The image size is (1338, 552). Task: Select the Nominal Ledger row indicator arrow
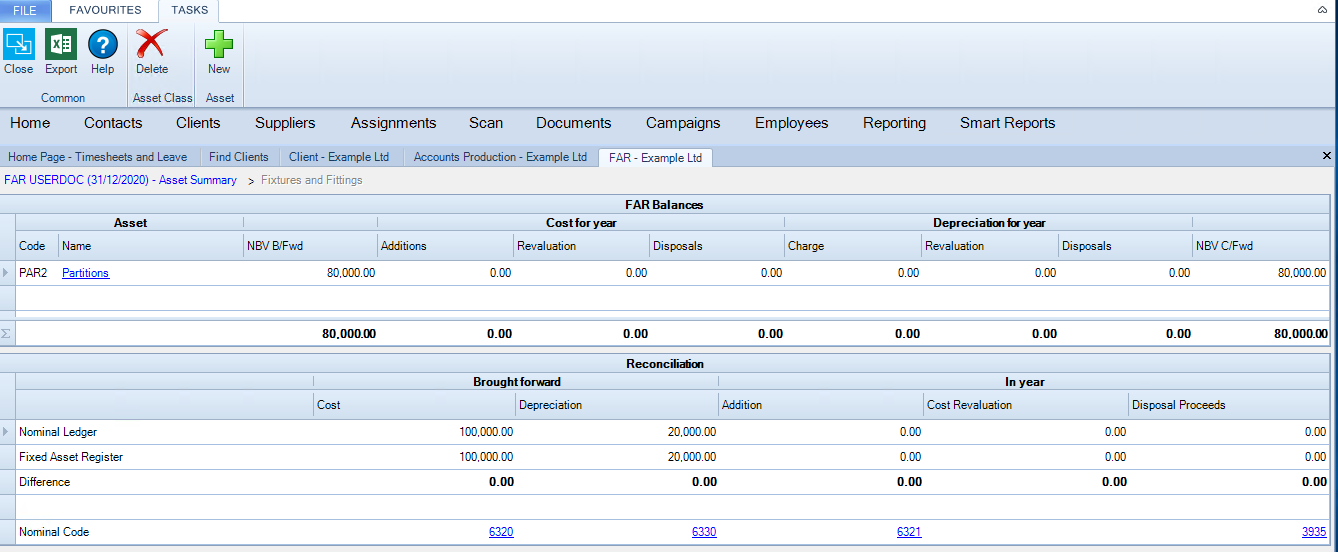point(7,432)
